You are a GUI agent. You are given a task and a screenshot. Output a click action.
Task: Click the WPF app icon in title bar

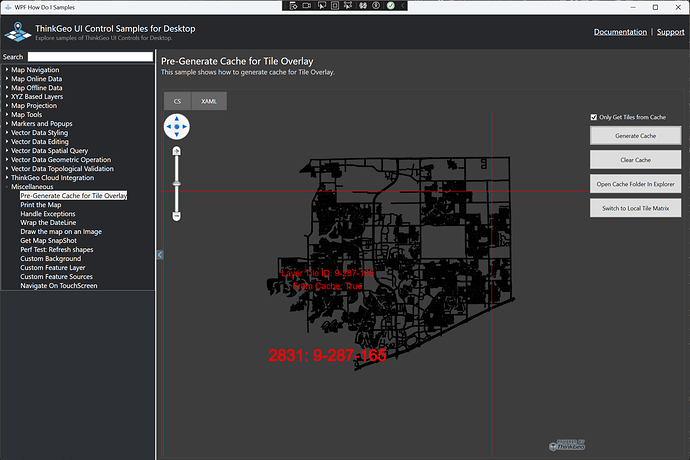8,7
